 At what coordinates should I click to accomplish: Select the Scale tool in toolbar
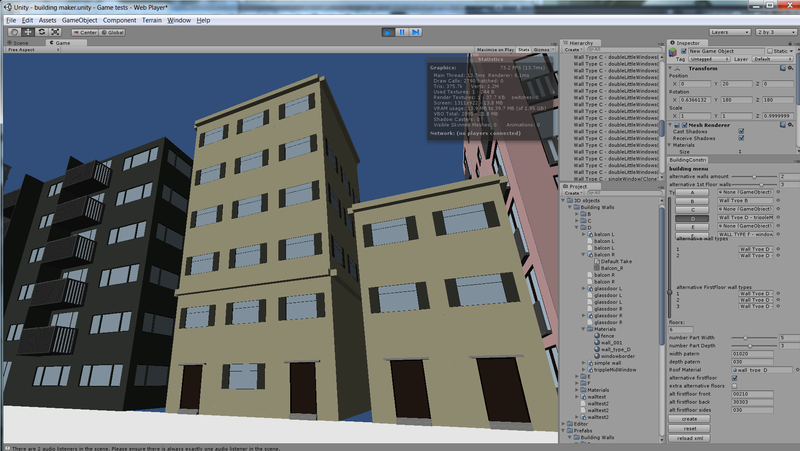point(57,32)
